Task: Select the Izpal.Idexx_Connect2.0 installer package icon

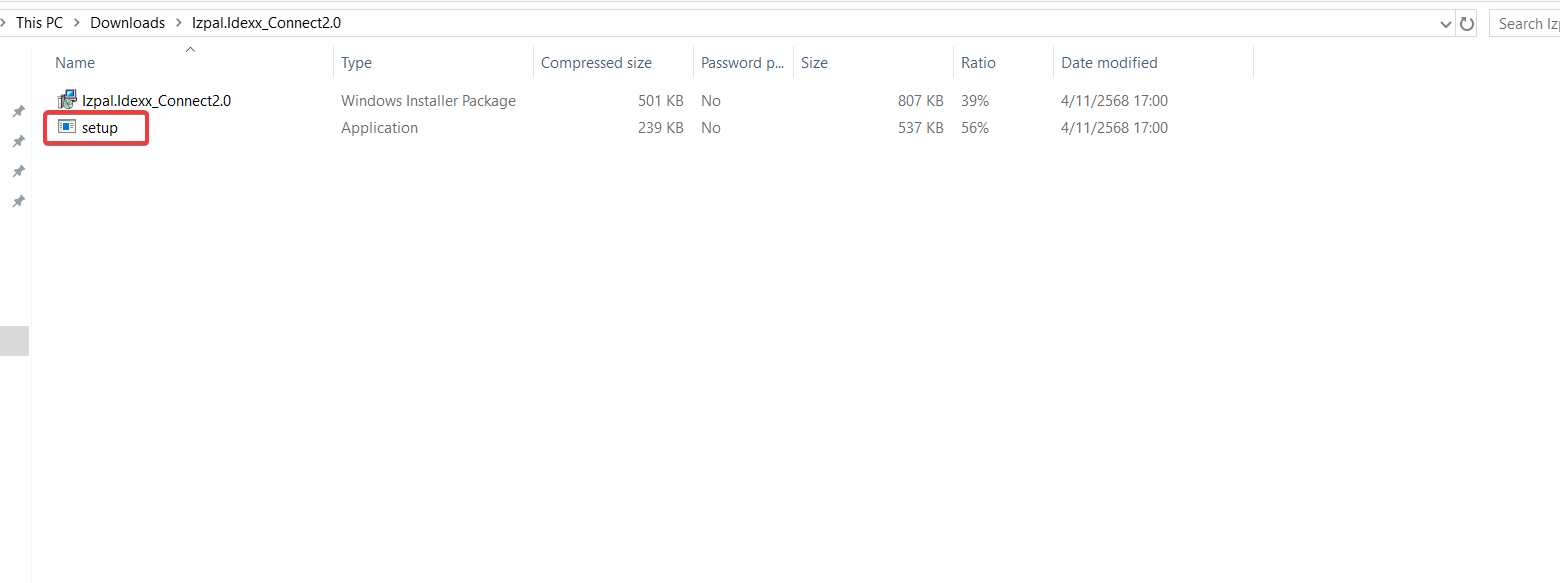Action: tap(67, 99)
